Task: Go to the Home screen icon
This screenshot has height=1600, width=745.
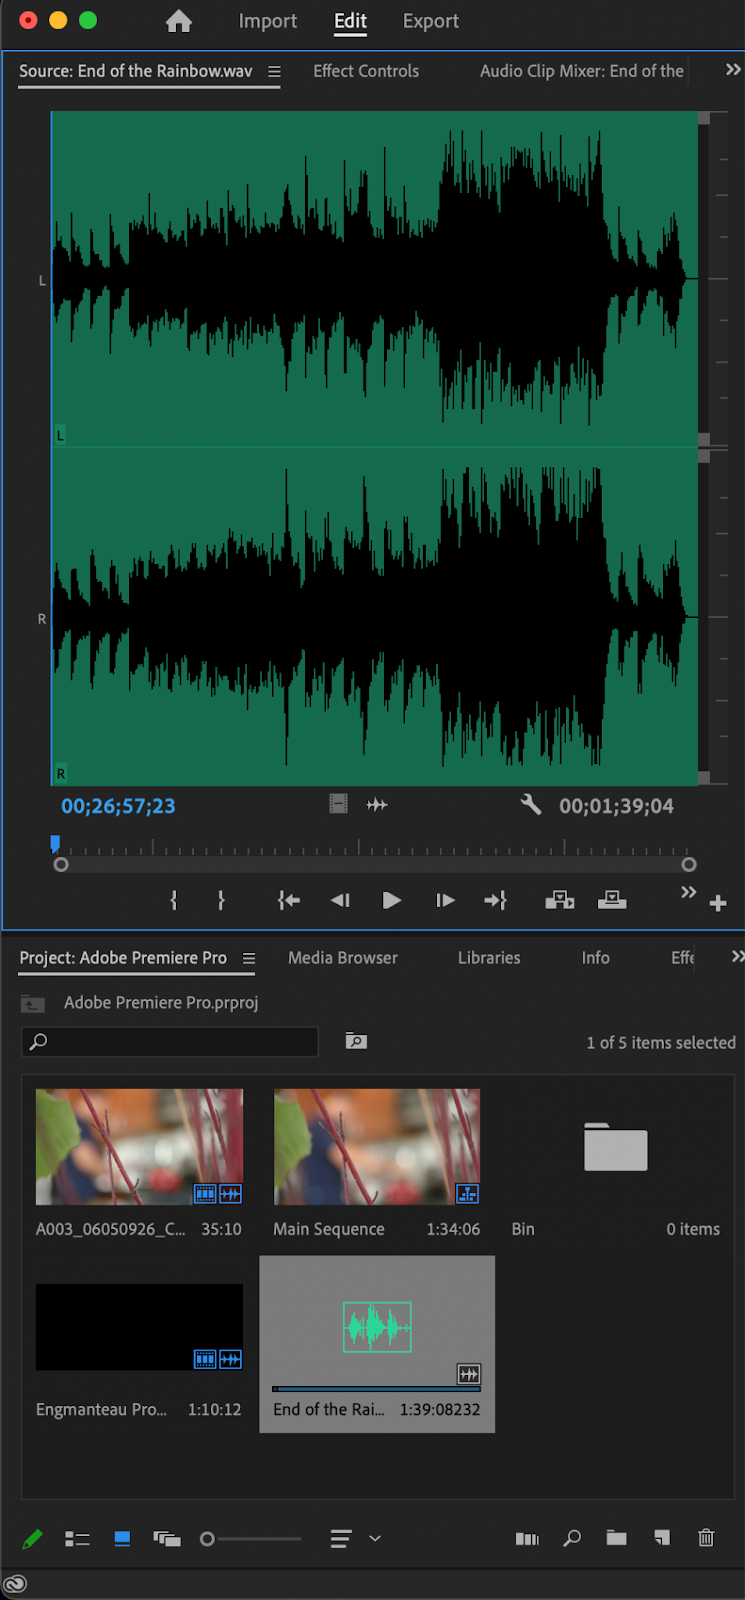Action: click(x=179, y=21)
